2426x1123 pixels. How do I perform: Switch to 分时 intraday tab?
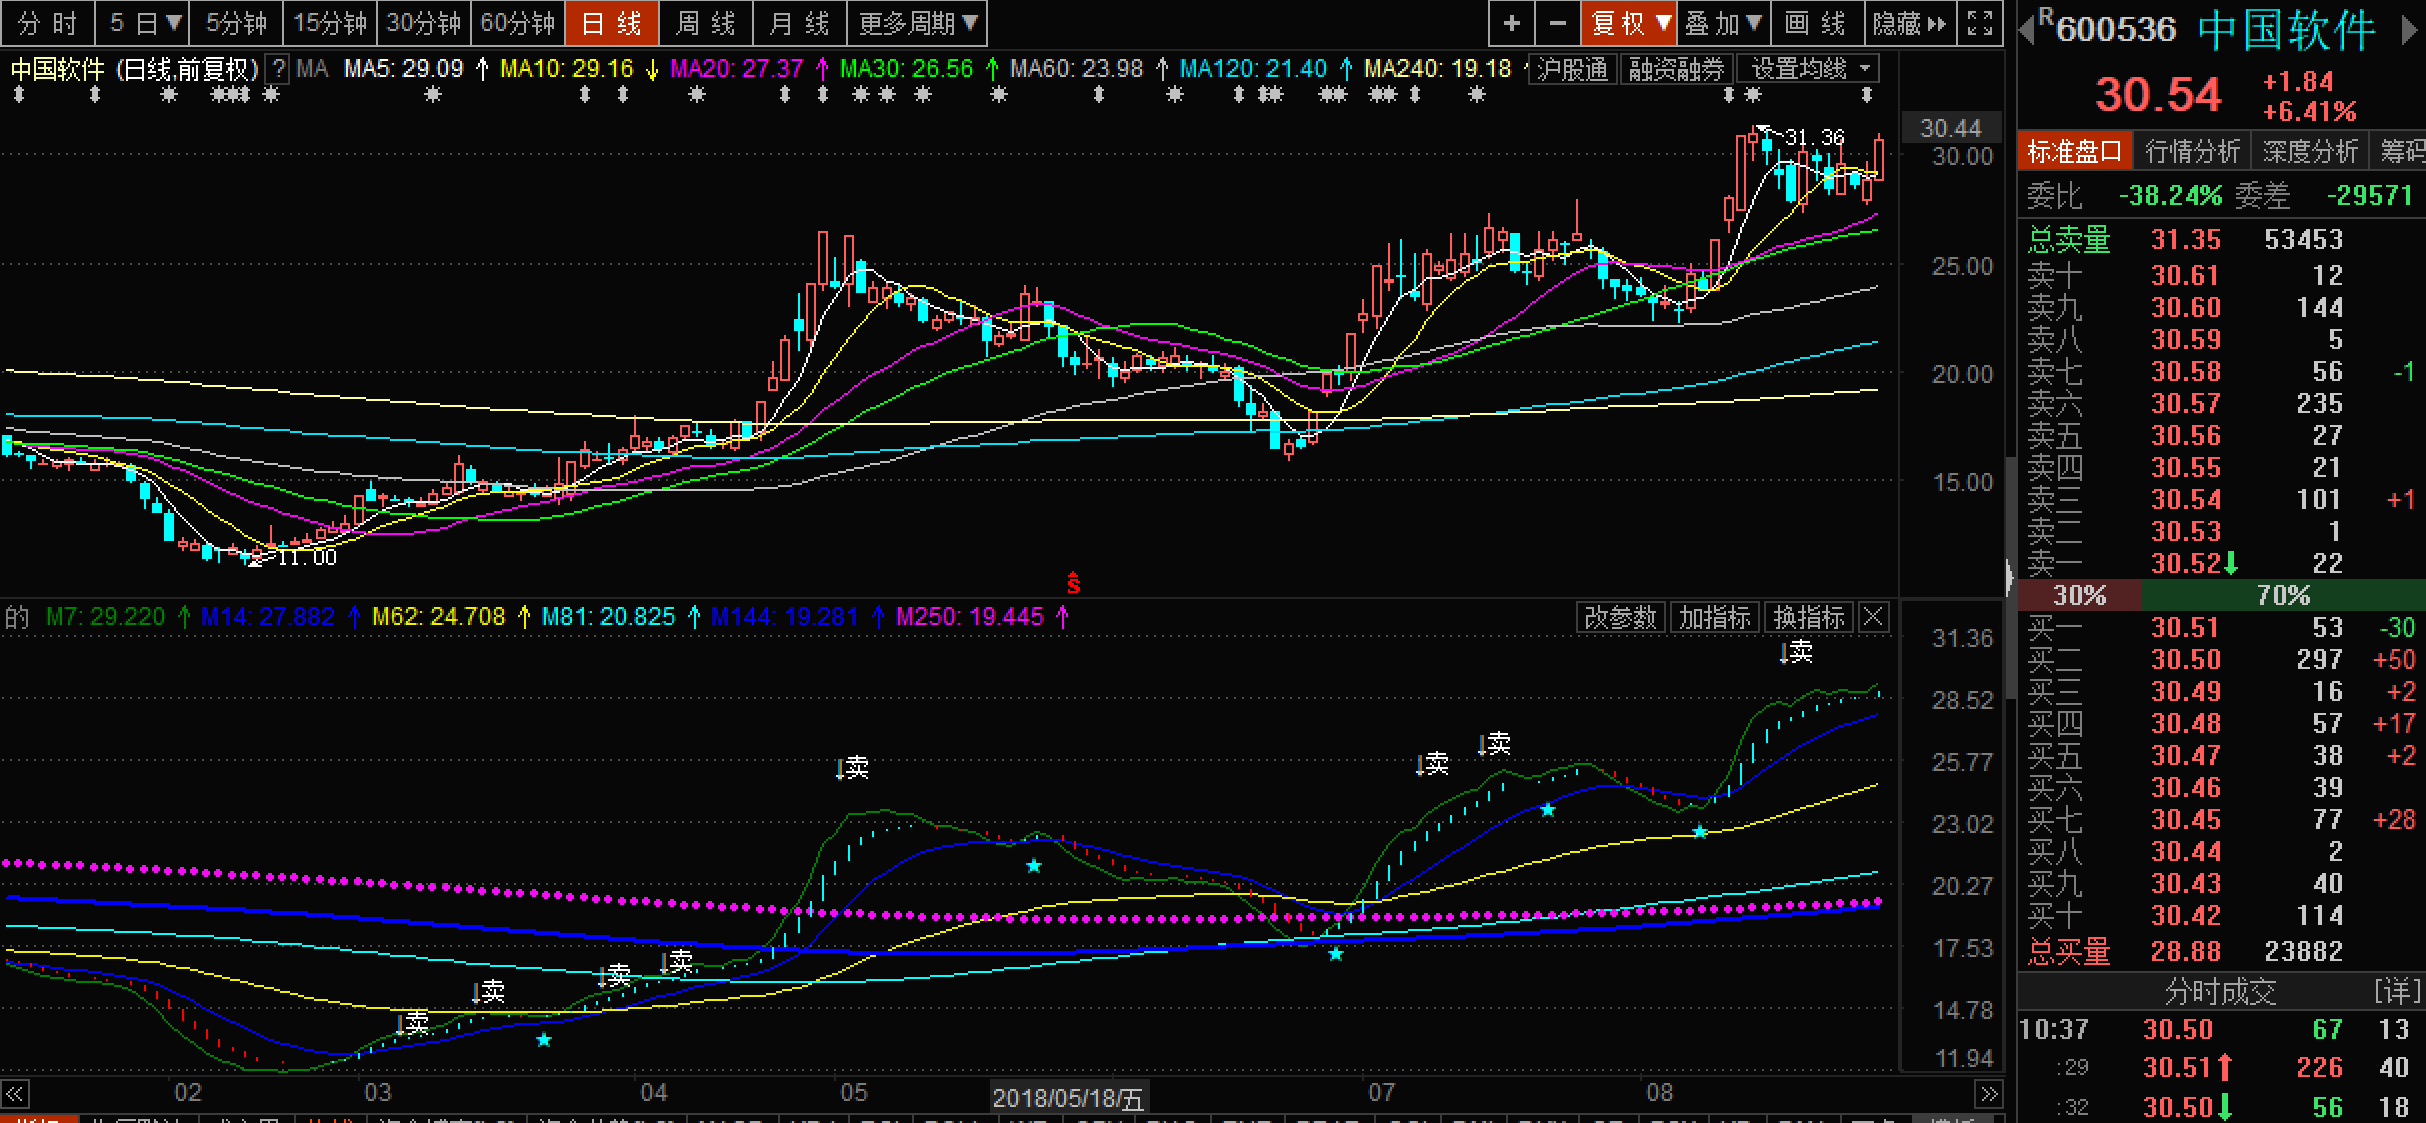47,23
